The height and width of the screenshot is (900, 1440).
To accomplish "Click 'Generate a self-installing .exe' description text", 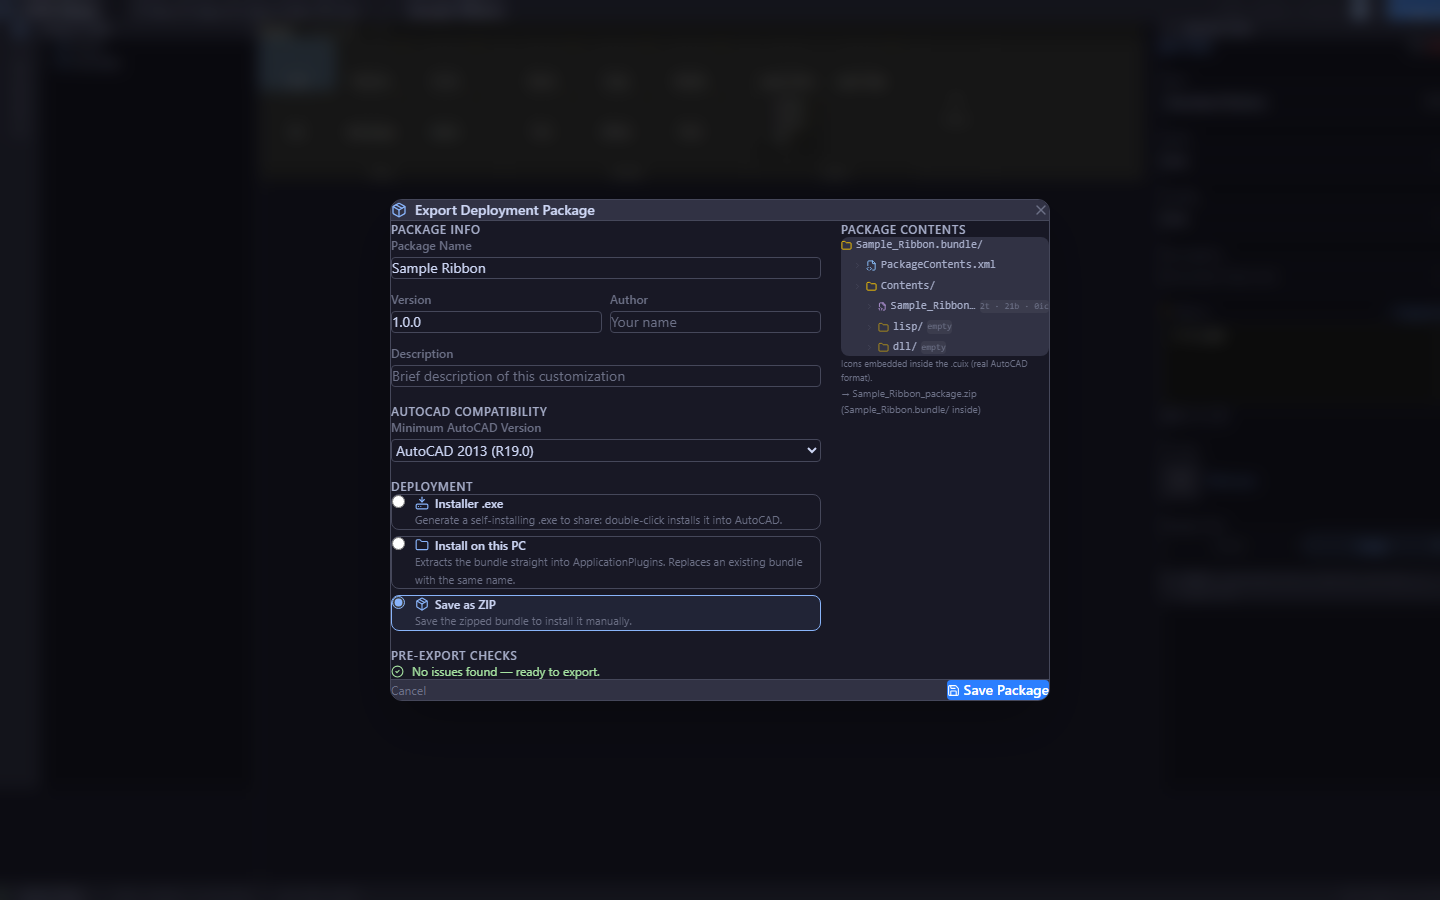I will [x=598, y=520].
